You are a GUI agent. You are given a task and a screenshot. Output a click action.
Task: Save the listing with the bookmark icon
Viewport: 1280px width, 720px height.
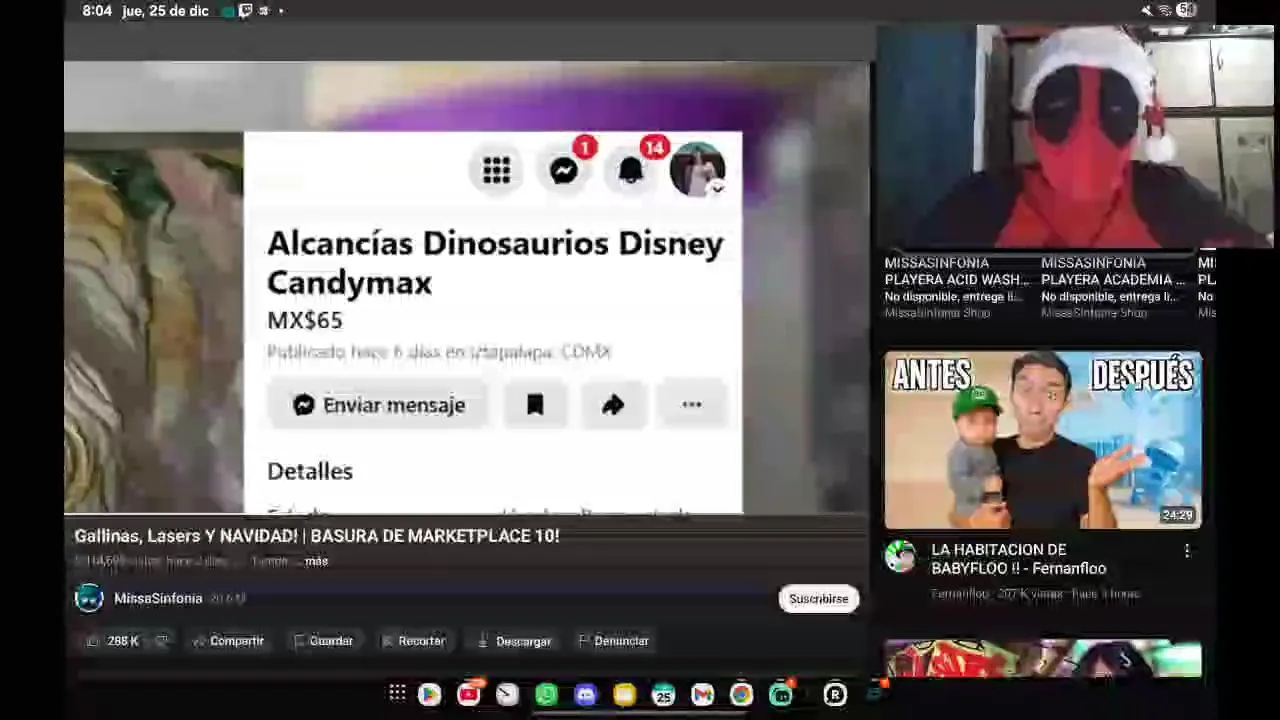click(x=535, y=405)
